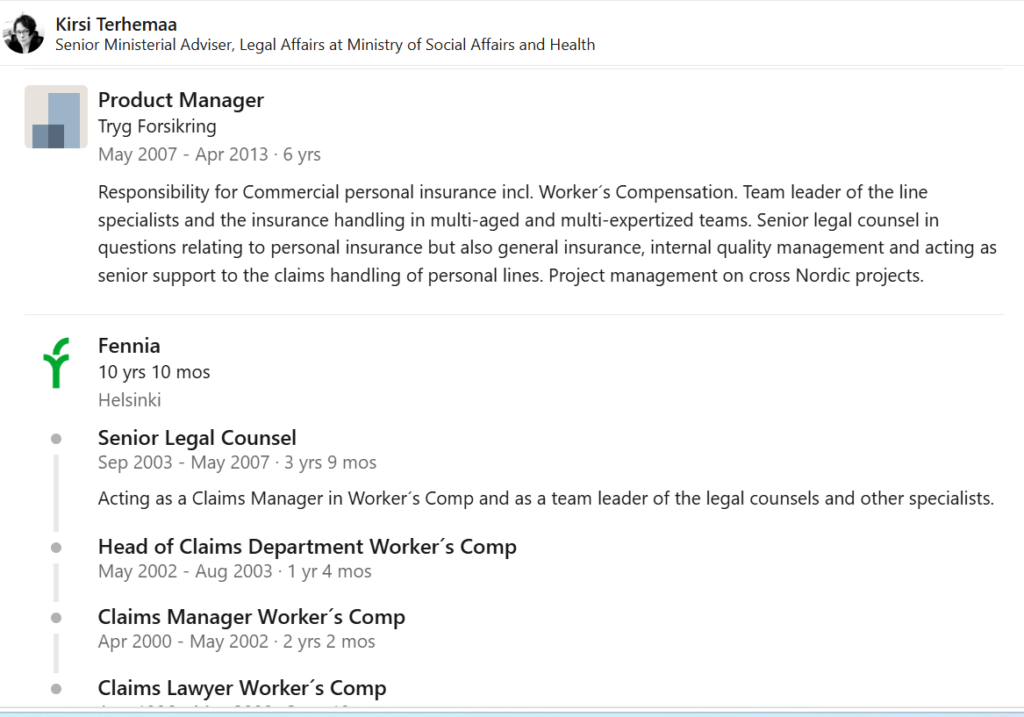This screenshot has height=717, width=1024.
Task: Select the Senior Legal Counsel role title
Action: 197,438
